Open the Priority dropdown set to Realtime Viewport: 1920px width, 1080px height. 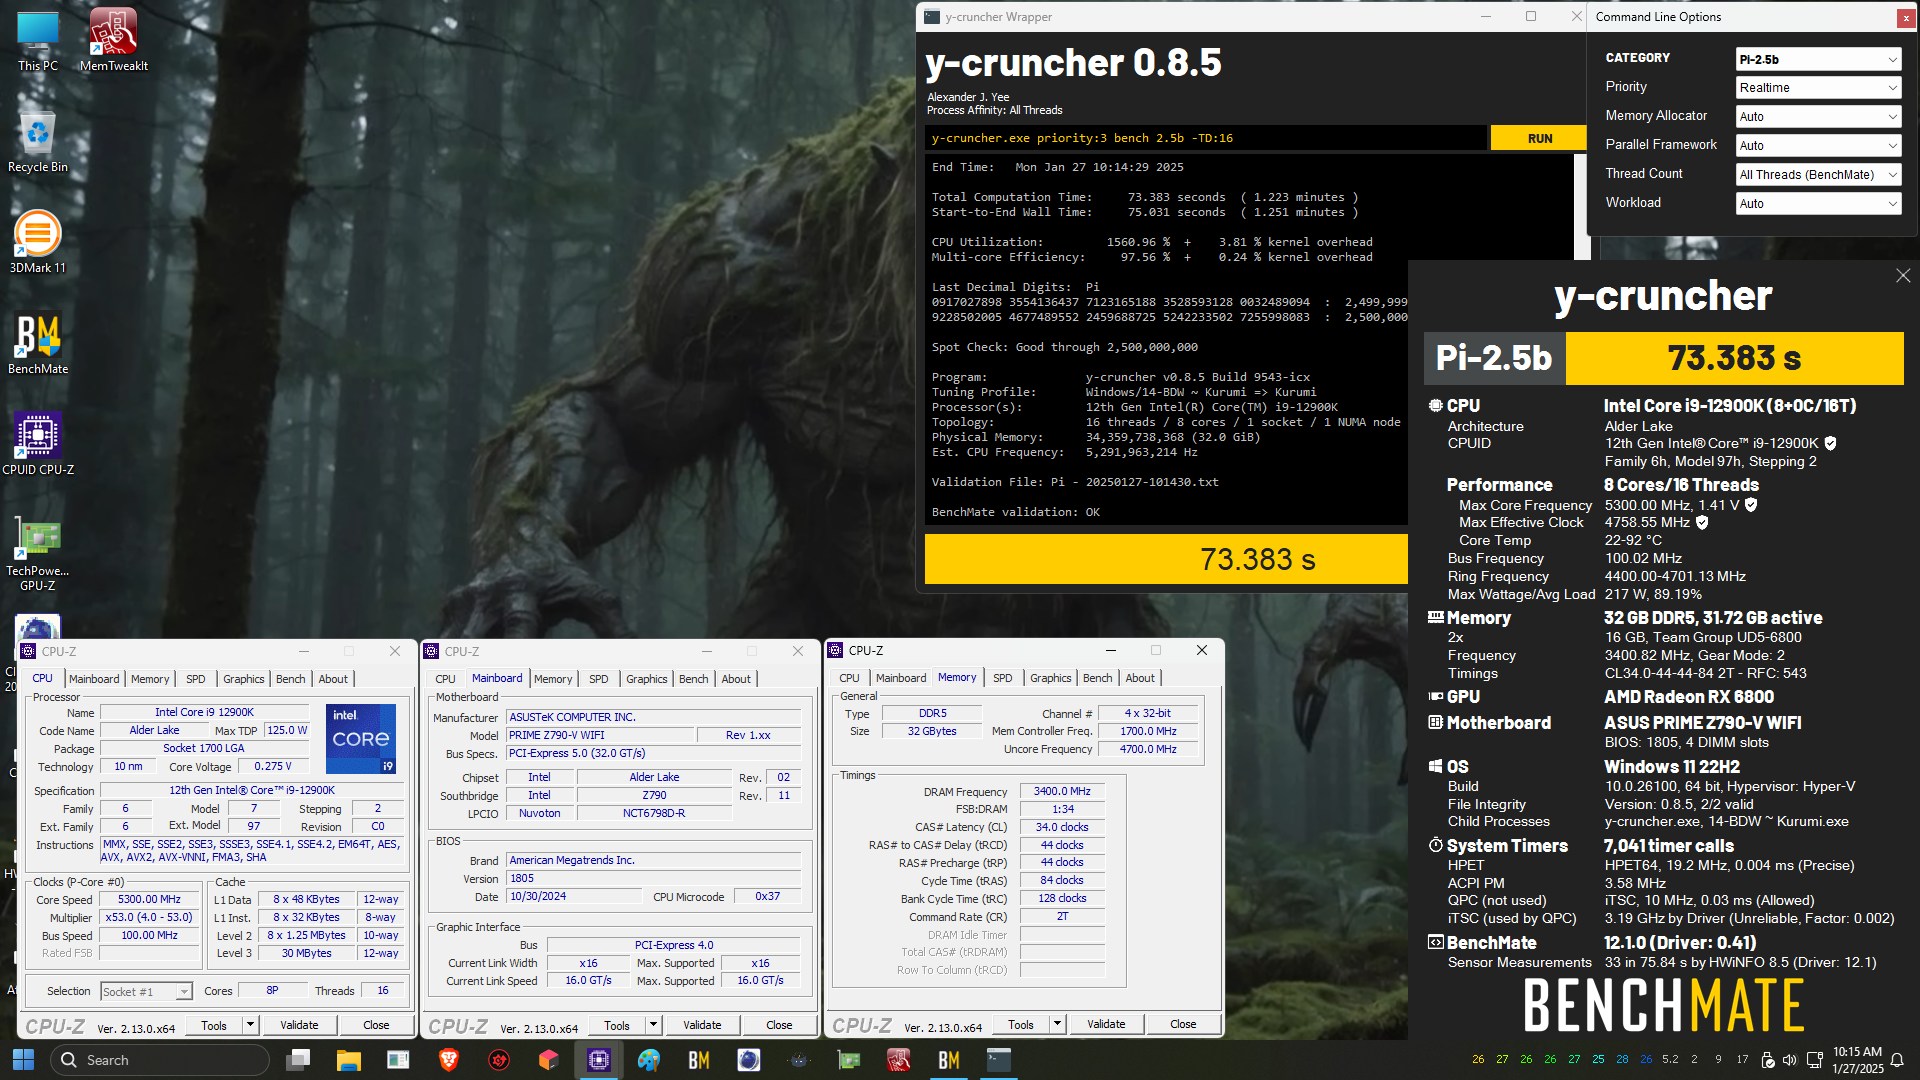1818,88
